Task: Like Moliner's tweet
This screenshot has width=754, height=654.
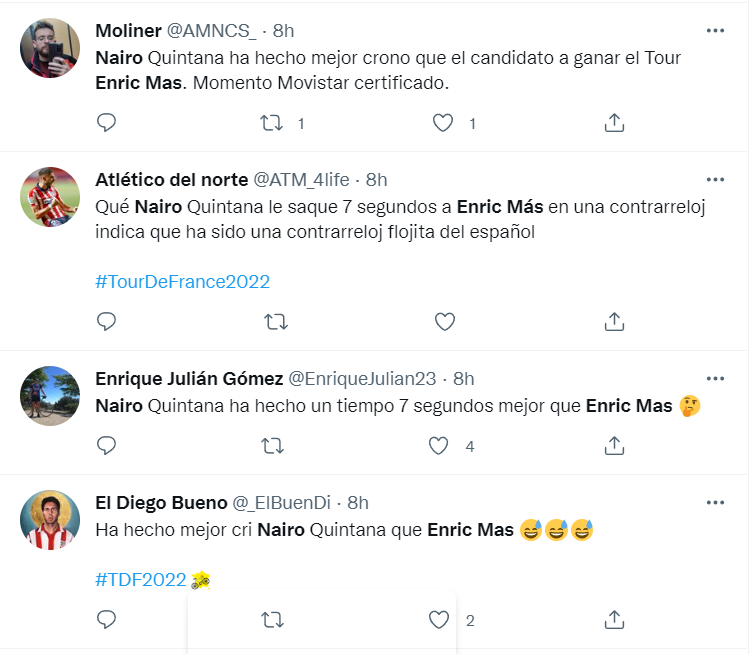Action: click(x=443, y=123)
